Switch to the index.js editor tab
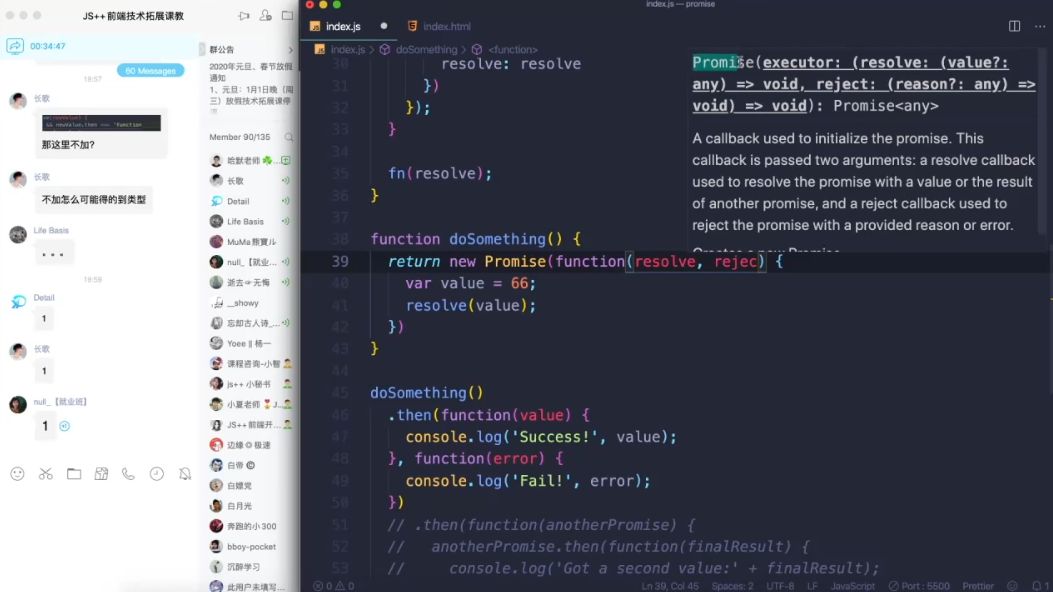Image resolution: width=1053 pixels, height=592 pixels. [343, 26]
